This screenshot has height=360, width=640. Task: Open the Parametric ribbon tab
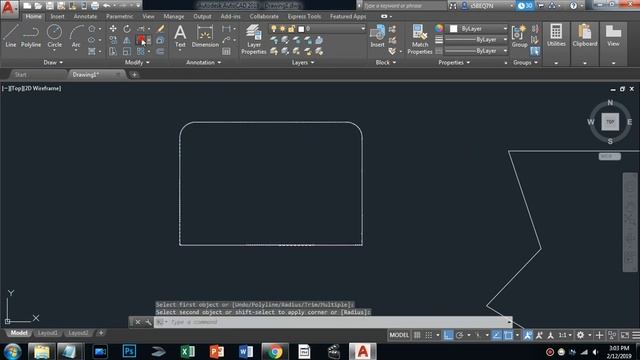pyautogui.click(x=120, y=16)
